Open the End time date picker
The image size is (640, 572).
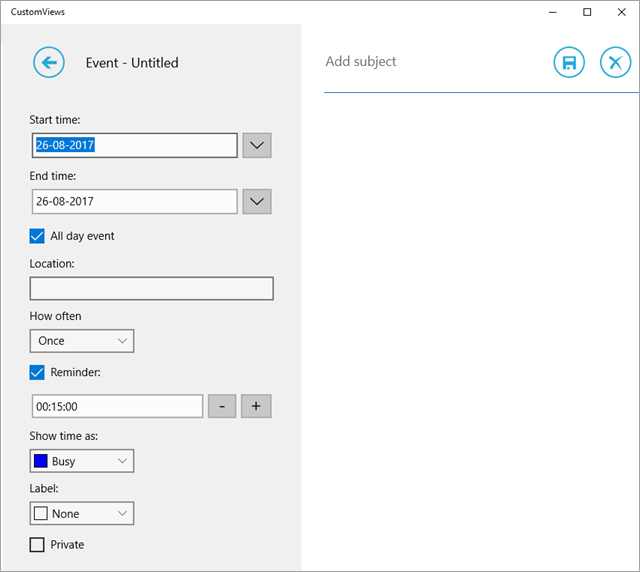[x=257, y=201]
